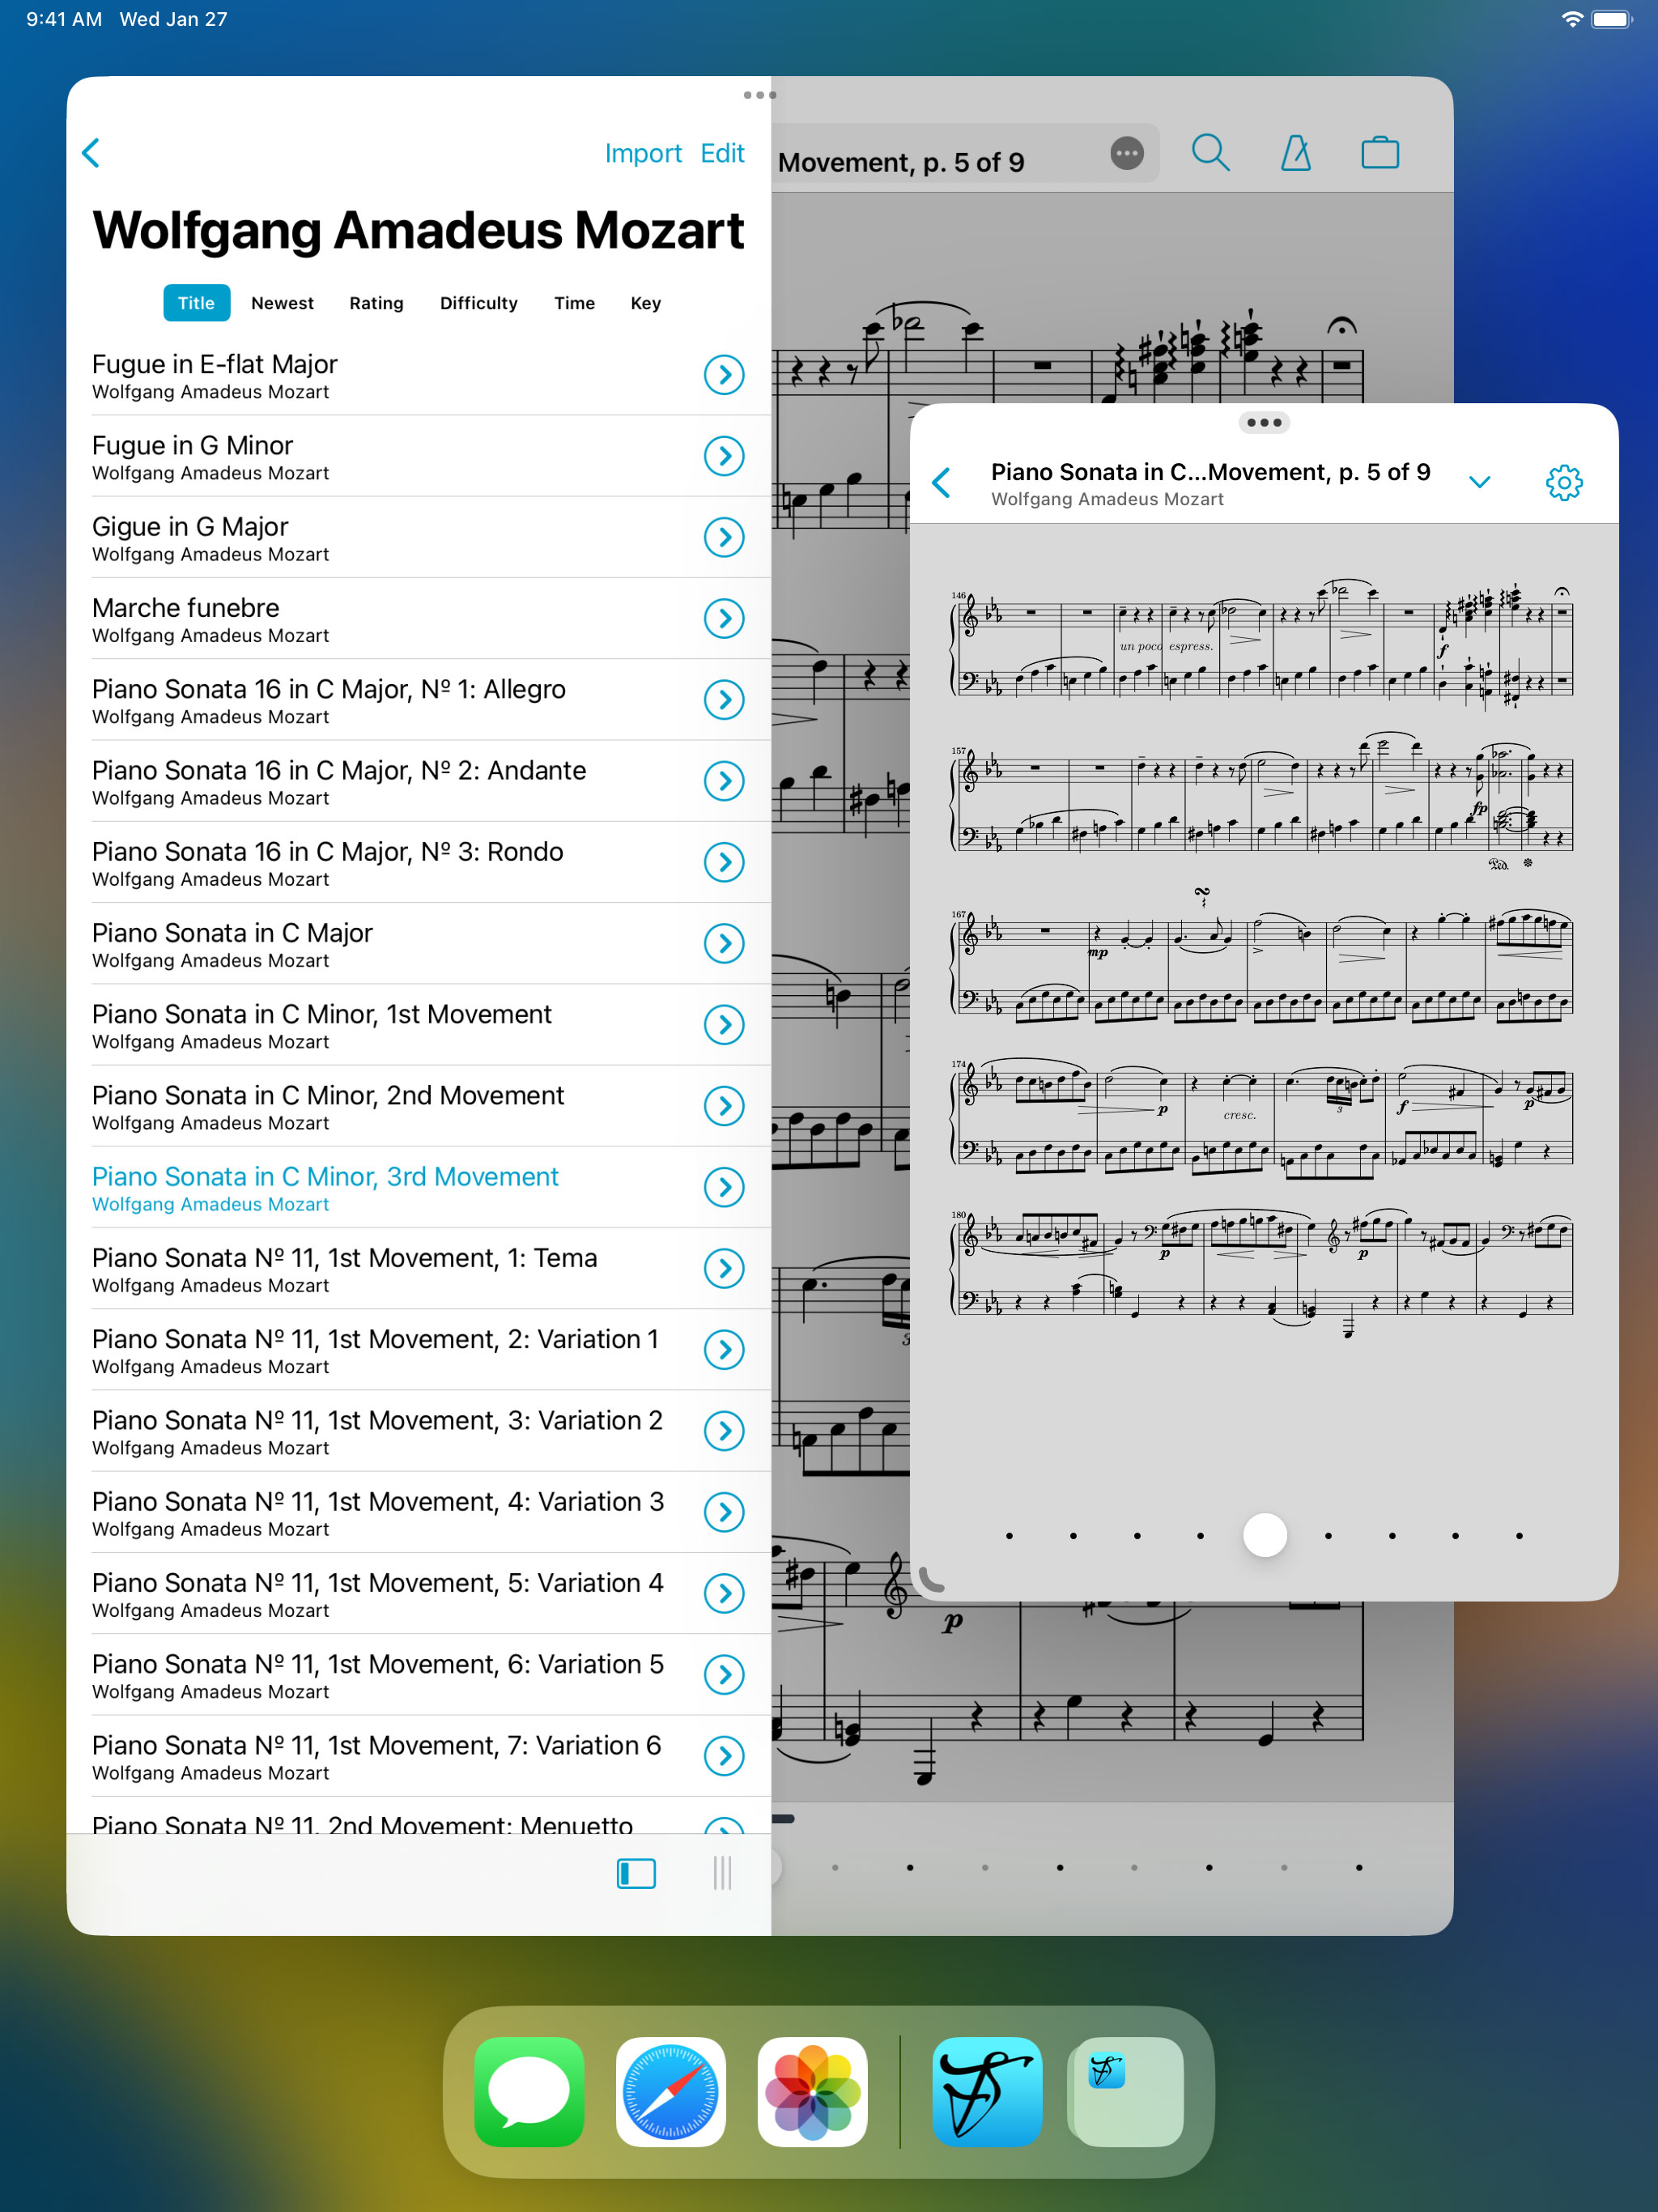Show details for Sonata Nº 11, 1: Tema

724,1268
